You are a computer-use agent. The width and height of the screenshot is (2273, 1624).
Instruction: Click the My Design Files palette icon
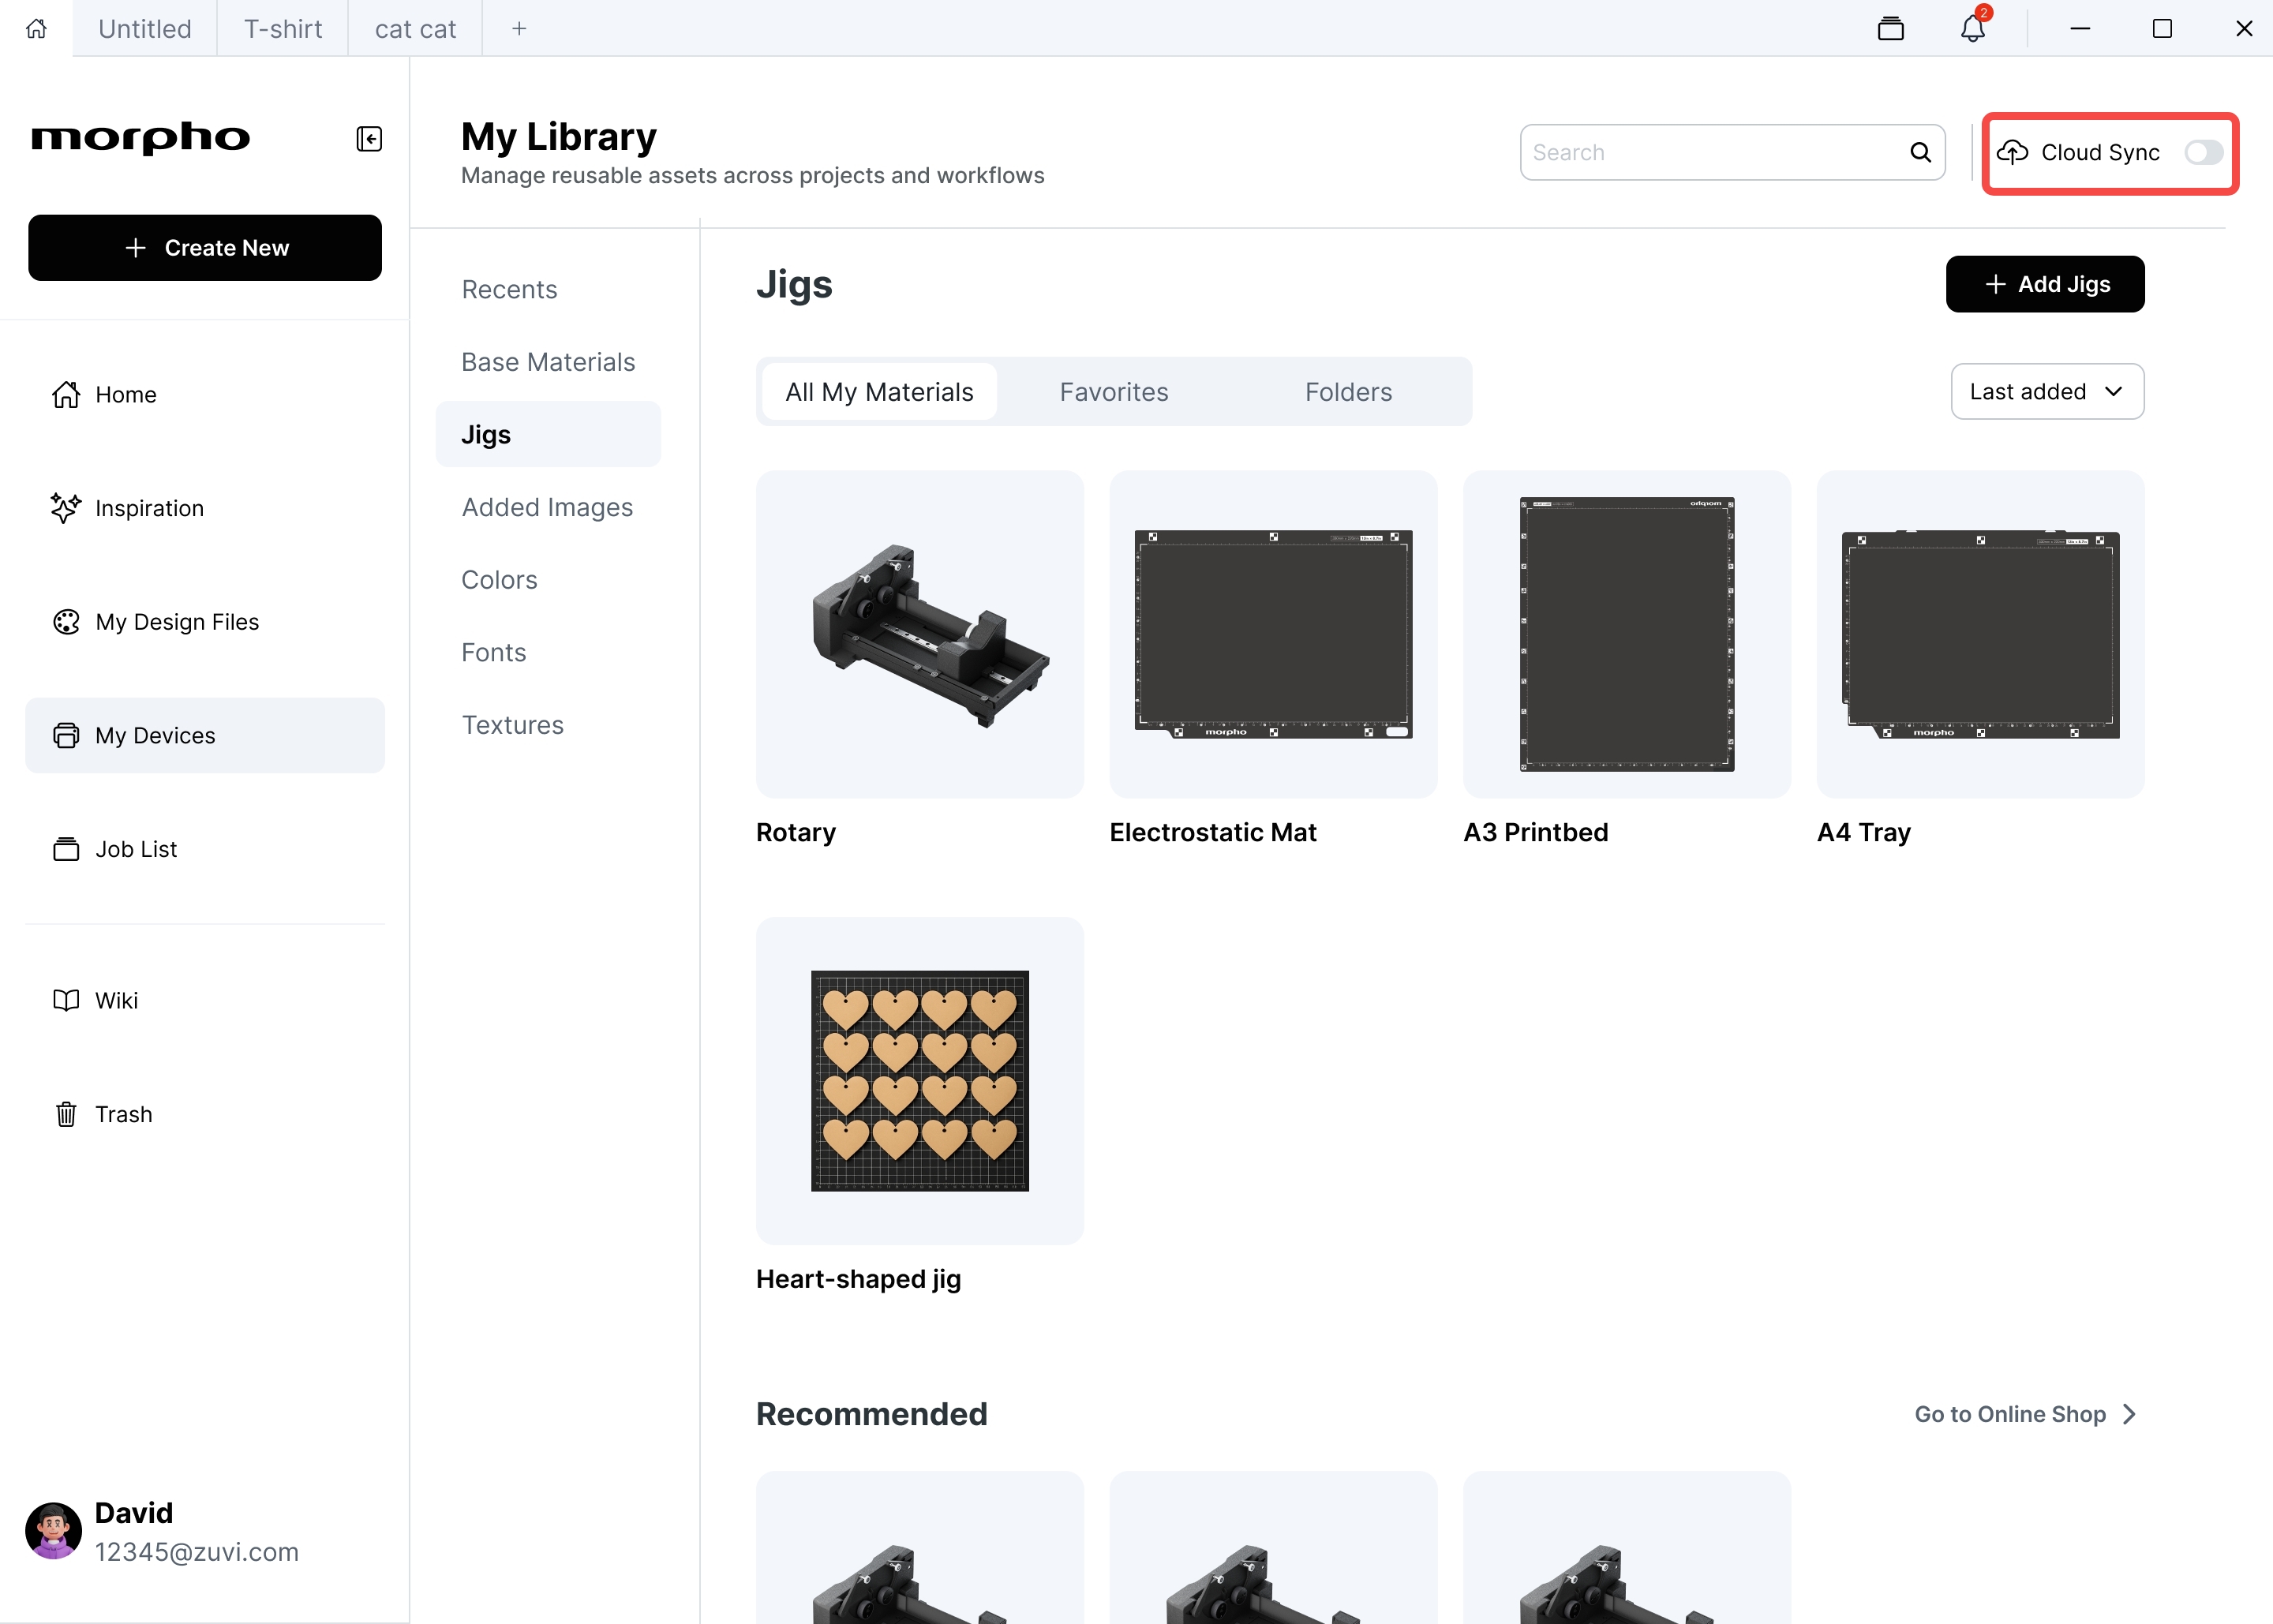66,621
